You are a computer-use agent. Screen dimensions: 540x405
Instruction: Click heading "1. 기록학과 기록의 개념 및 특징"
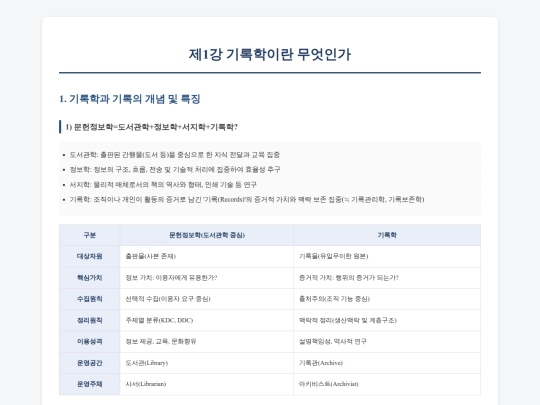[129, 99]
